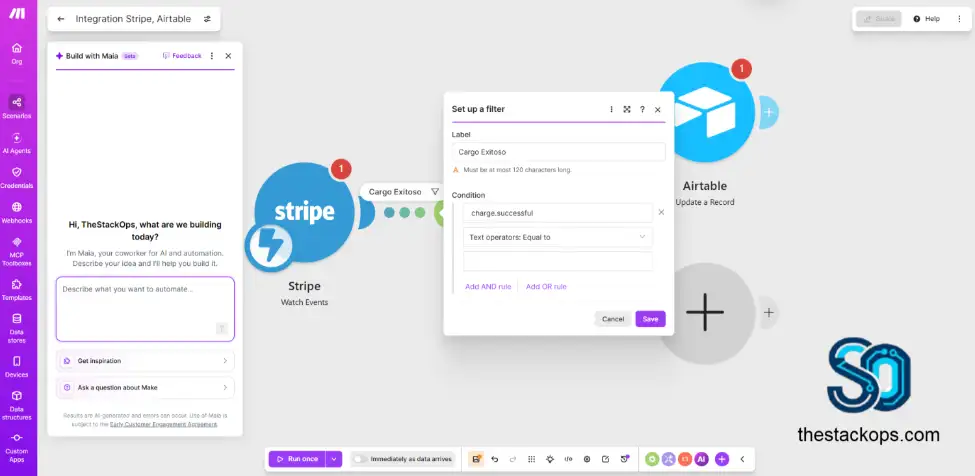Open MCP Toolboxes section

[x=17, y=251]
